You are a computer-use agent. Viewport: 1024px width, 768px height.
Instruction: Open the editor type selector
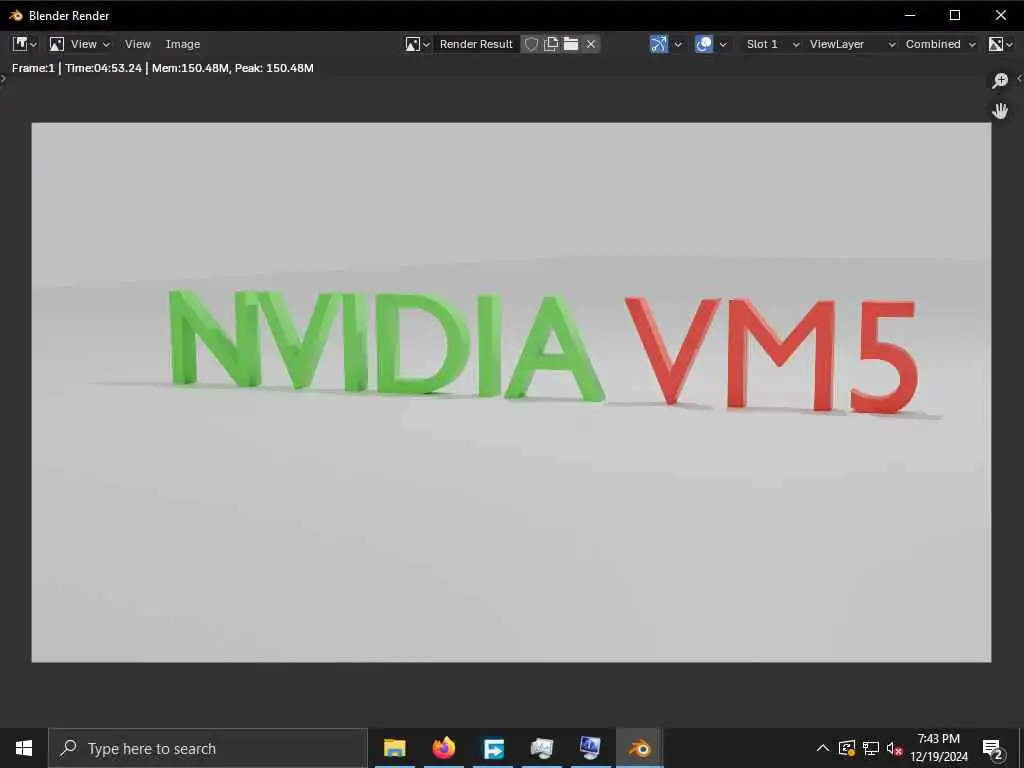(x=24, y=44)
